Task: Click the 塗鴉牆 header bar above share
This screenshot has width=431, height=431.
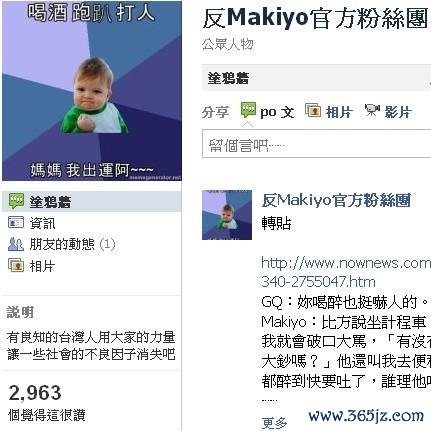Action: pyautogui.click(x=316, y=78)
